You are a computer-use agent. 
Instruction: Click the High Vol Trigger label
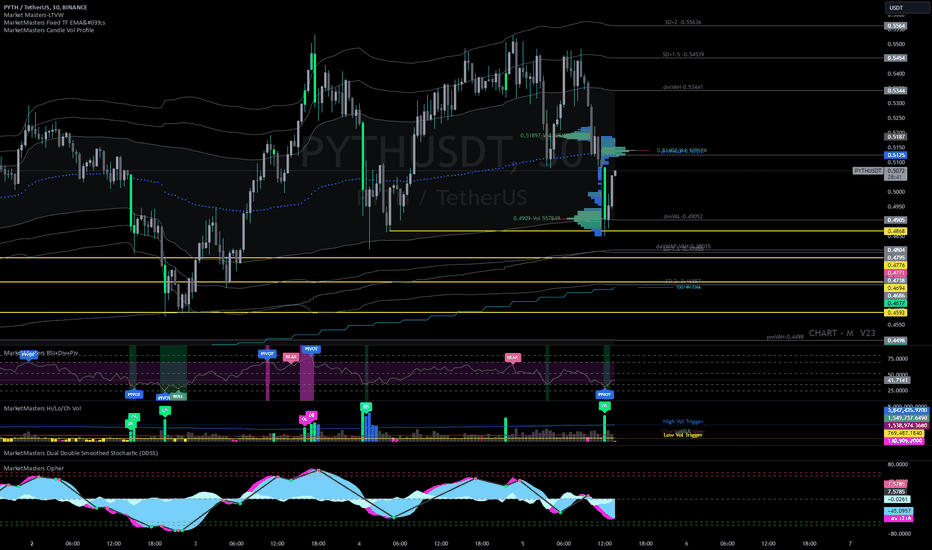682,422
